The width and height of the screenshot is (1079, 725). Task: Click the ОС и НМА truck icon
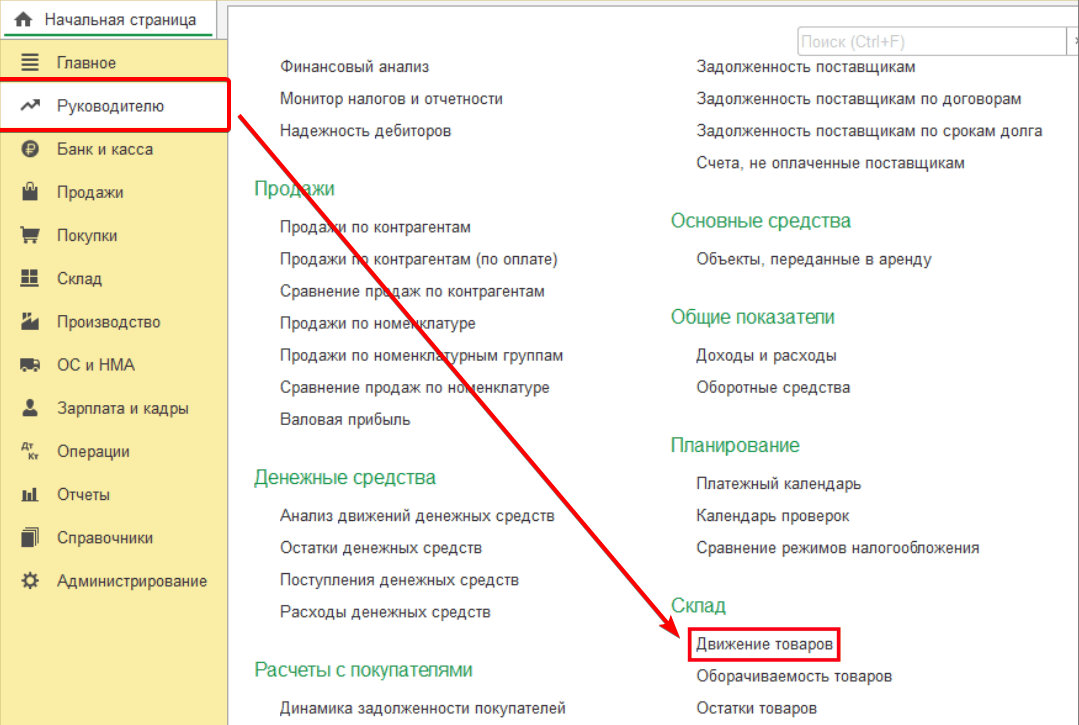pos(30,365)
